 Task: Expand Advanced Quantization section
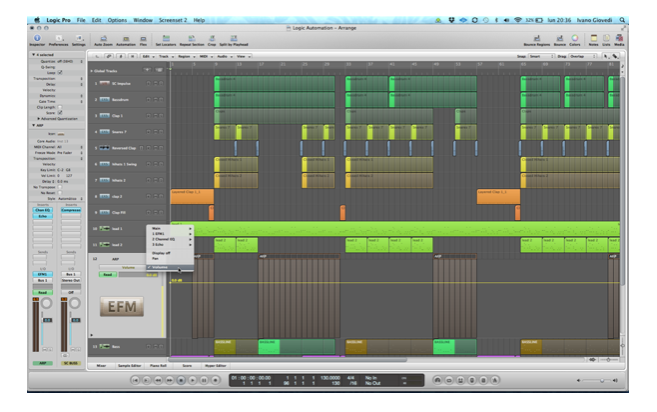pos(39,119)
